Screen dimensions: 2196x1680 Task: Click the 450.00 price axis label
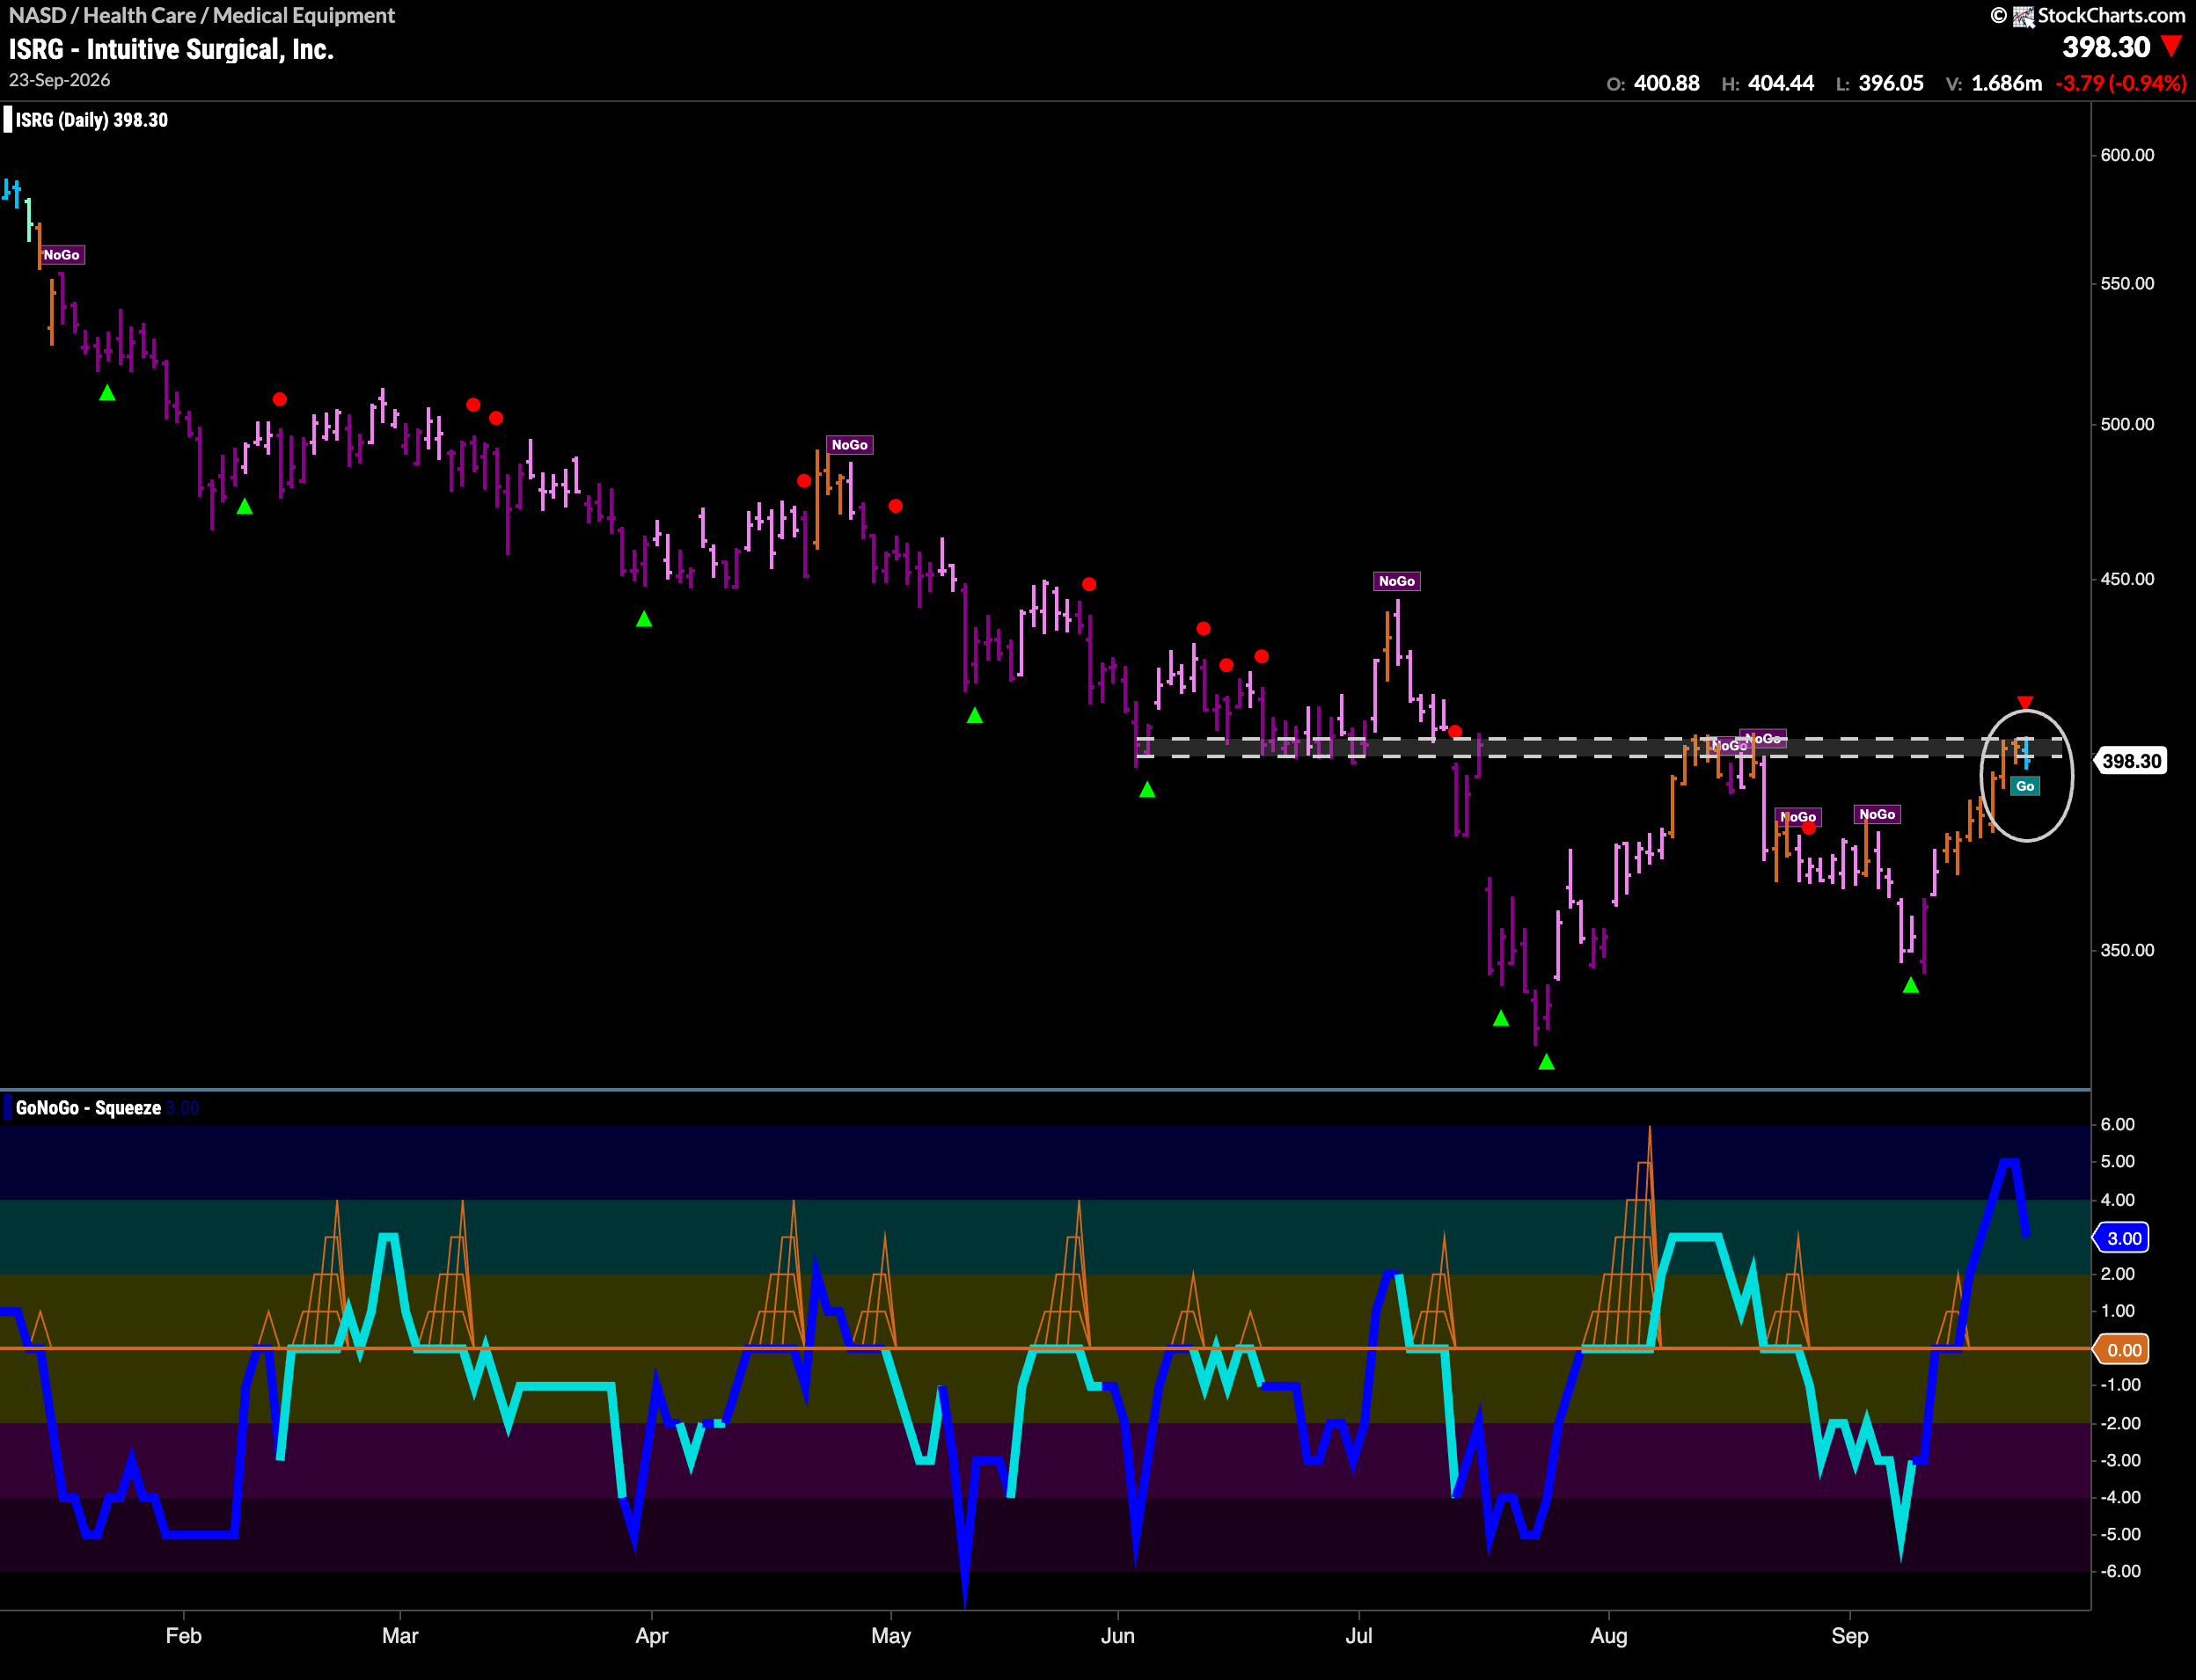[2127, 579]
